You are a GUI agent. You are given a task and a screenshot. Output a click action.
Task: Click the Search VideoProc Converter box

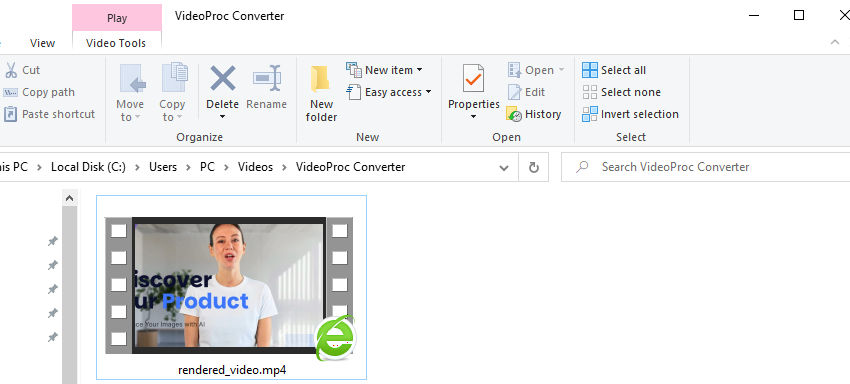[705, 167]
